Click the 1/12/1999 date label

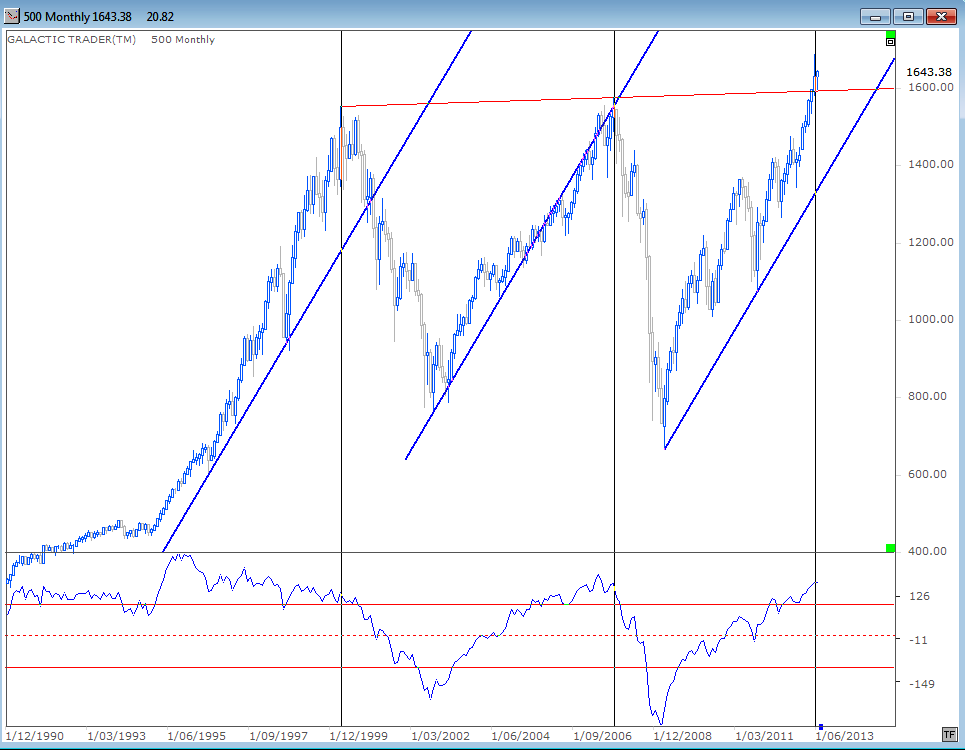click(x=358, y=736)
